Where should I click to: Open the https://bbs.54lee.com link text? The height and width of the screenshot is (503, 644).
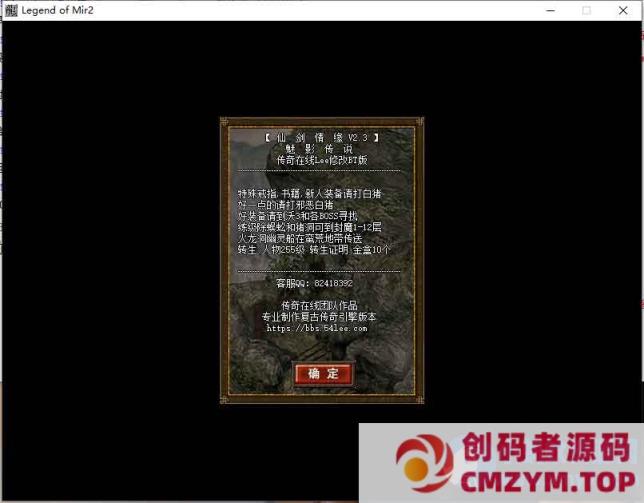317,328
